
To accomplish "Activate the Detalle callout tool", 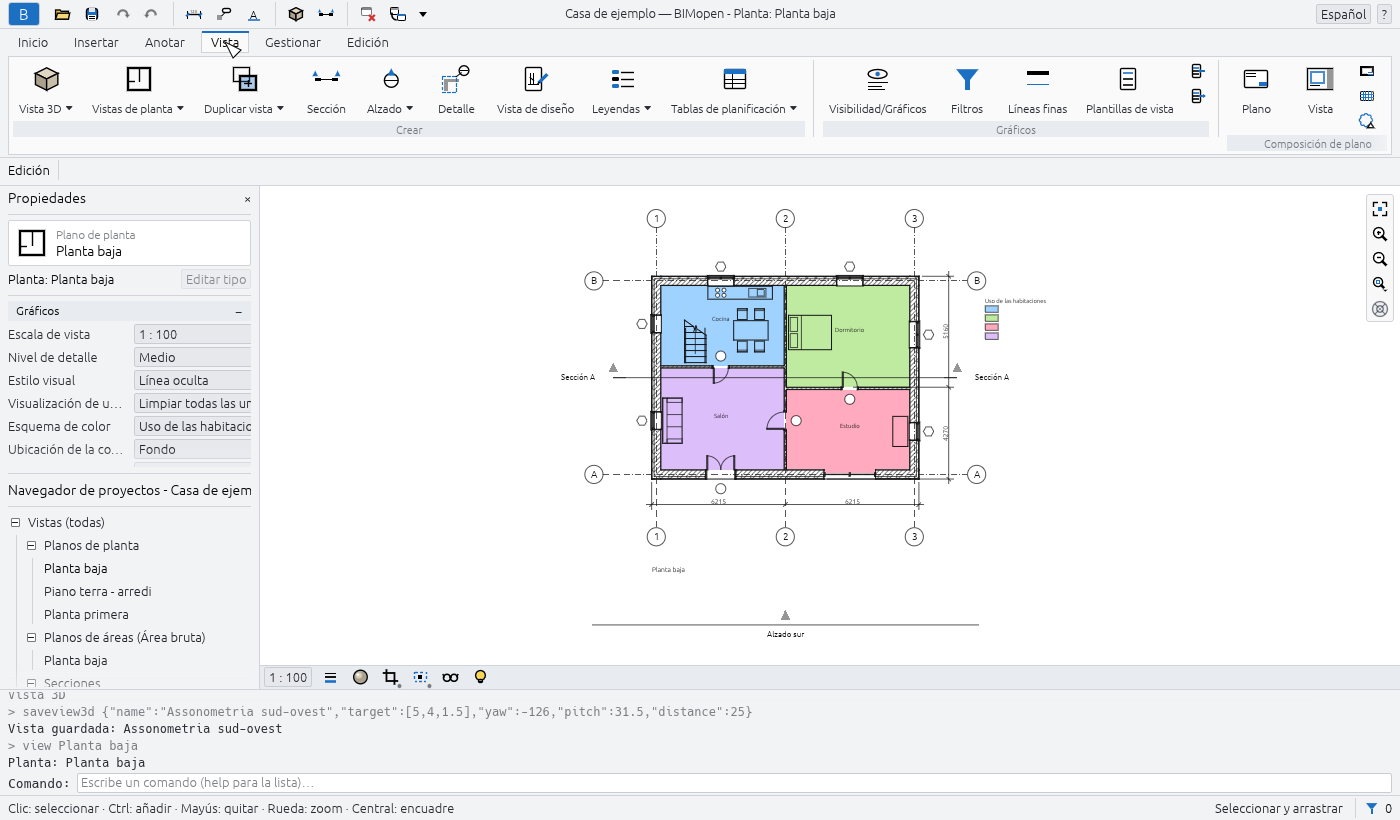I will point(456,90).
